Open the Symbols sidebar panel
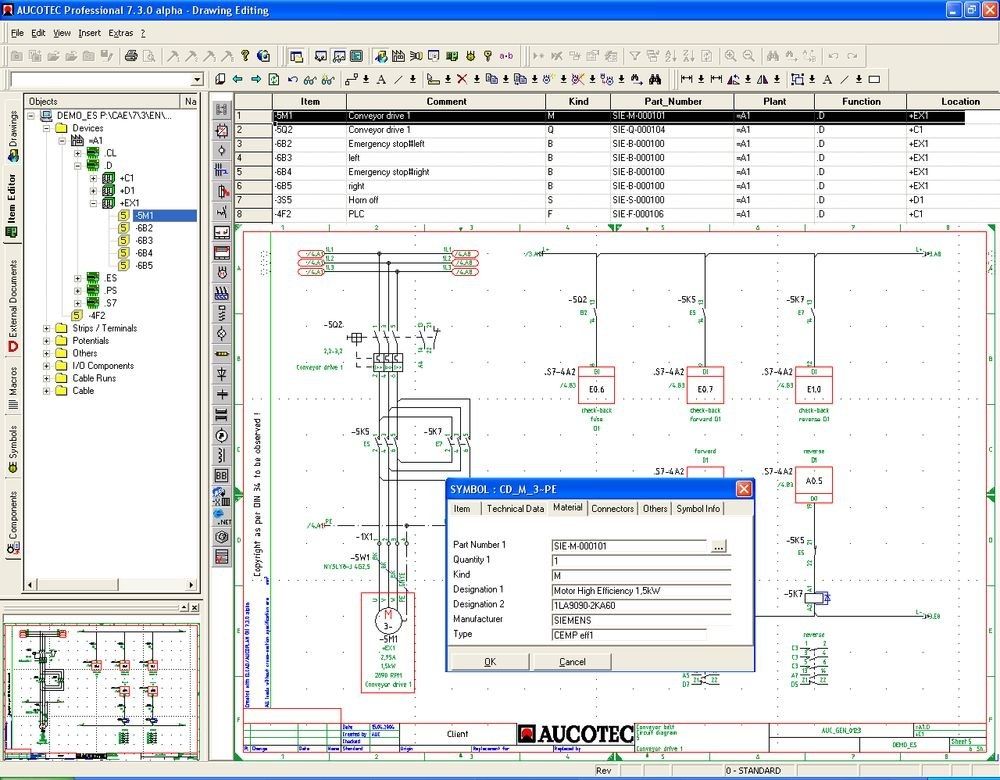This screenshot has width=1000, height=780. [12, 446]
